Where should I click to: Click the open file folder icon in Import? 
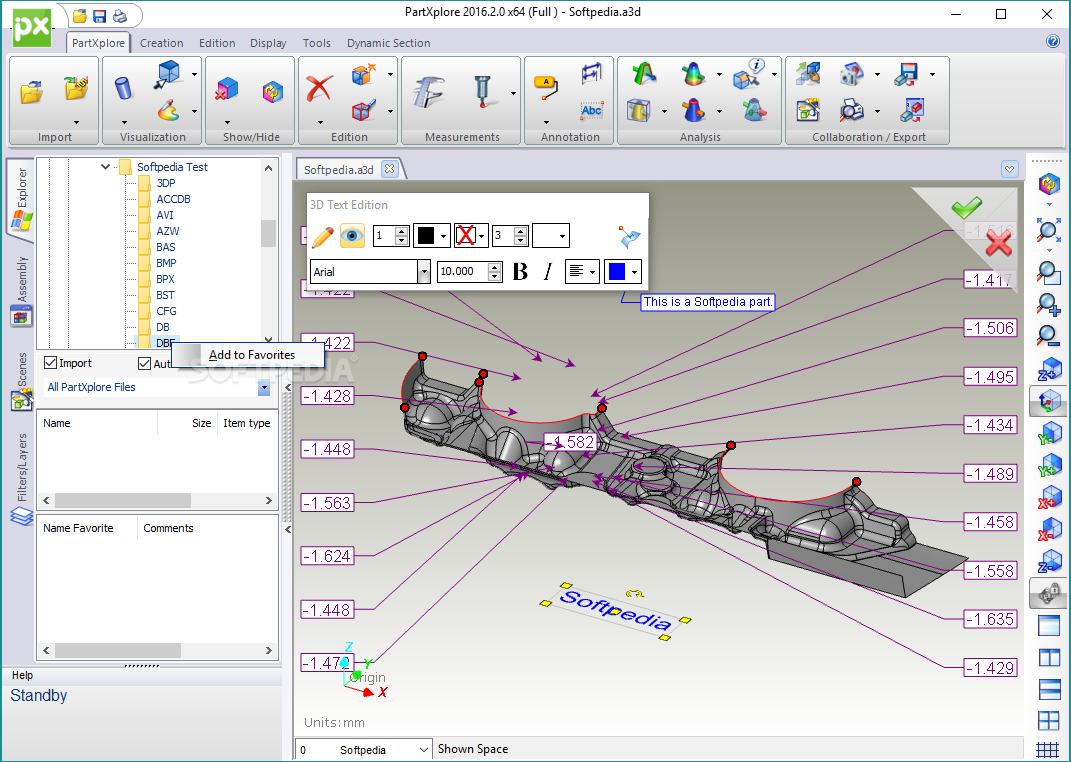31,92
